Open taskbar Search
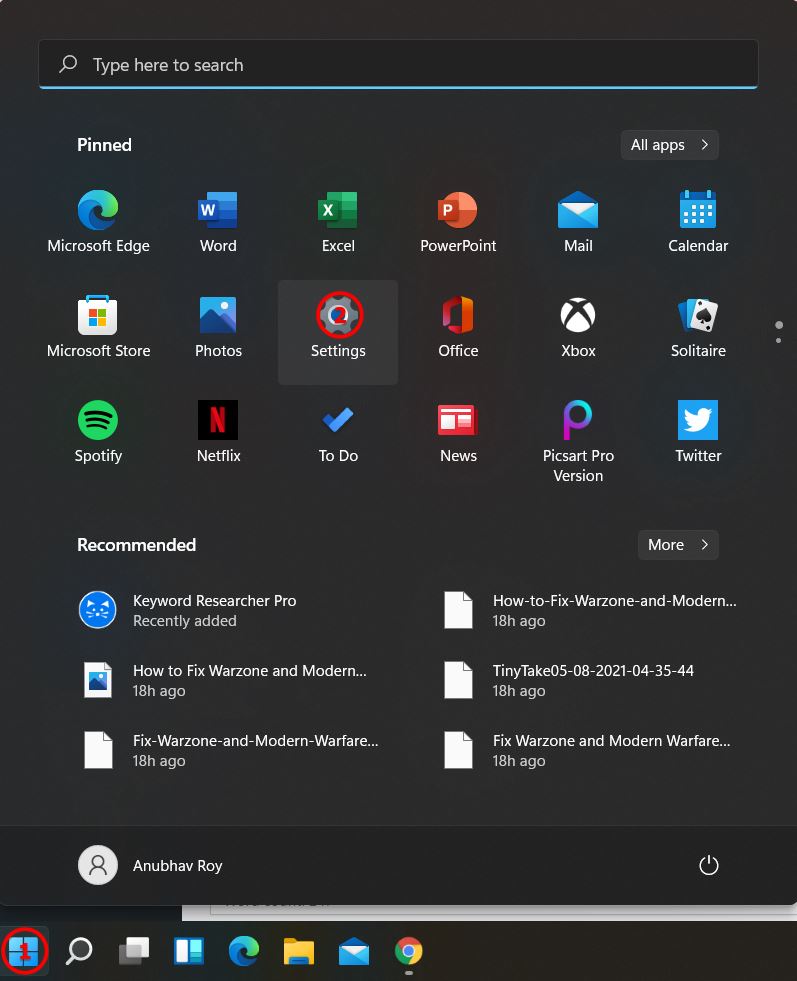 coord(79,951)
